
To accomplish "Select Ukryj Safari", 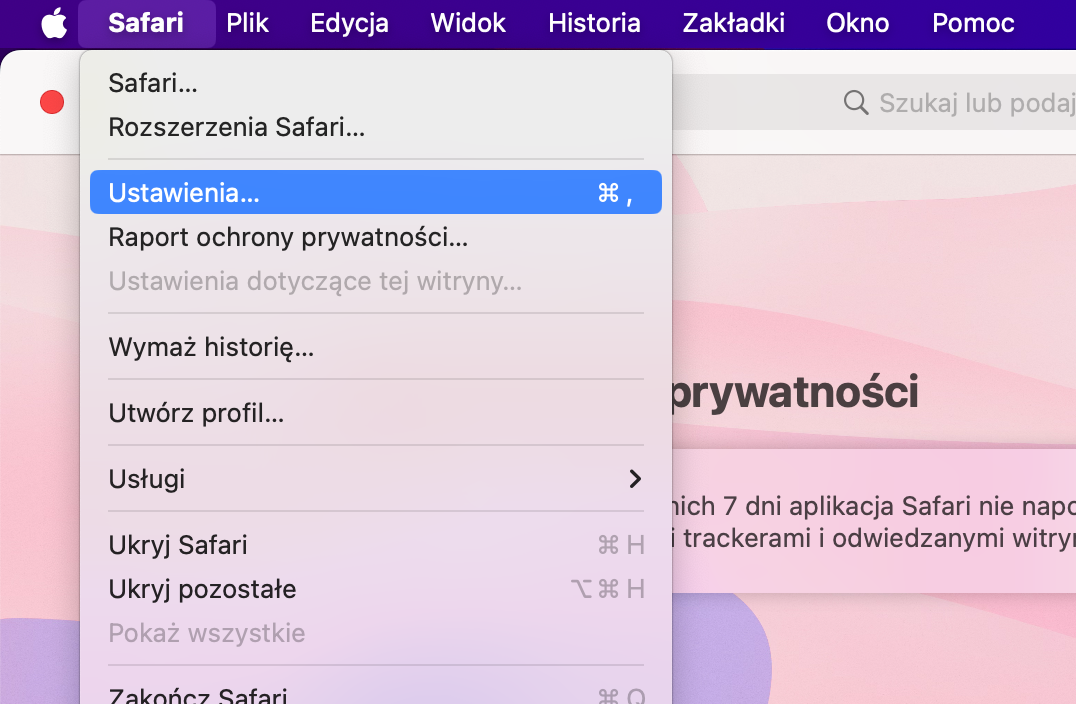I will click(376, 545).
